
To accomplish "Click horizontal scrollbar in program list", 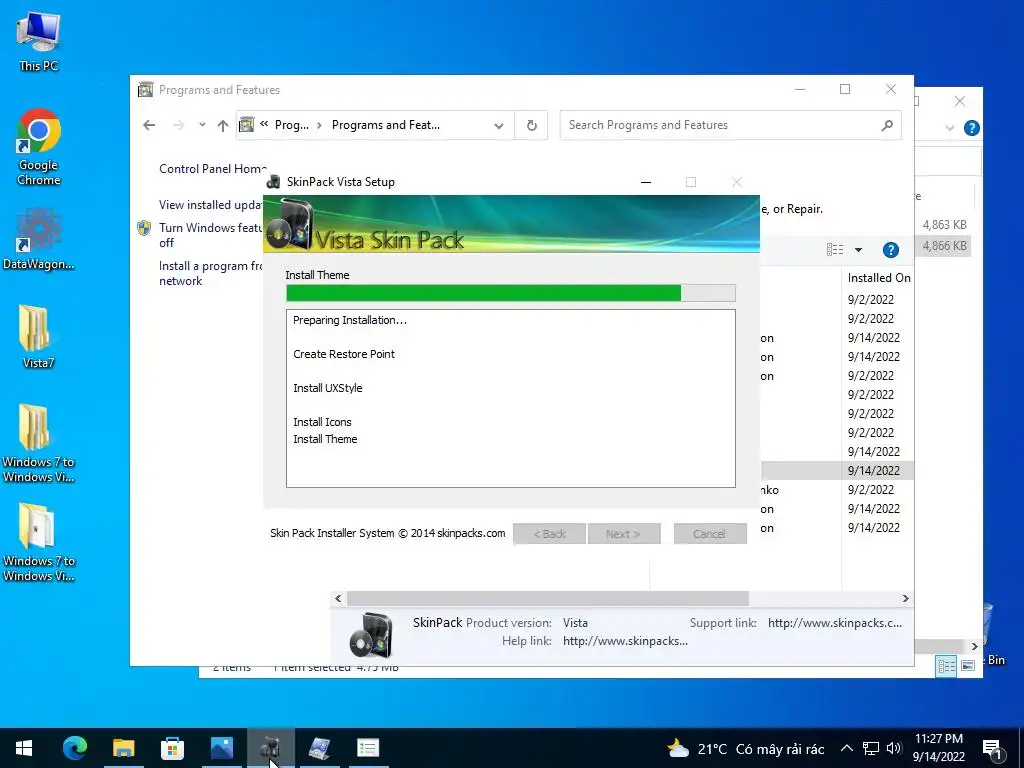I will tap(548, 598).
